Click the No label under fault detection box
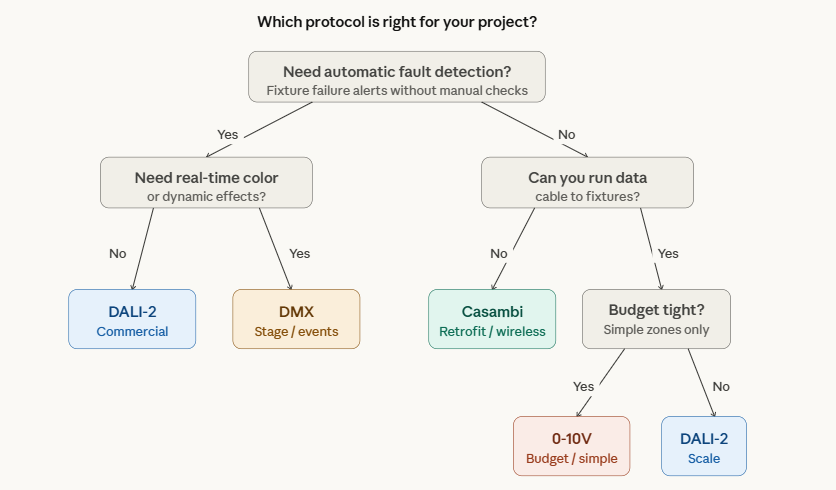Screen dimensions: 836x490 (x=567, y=134)
